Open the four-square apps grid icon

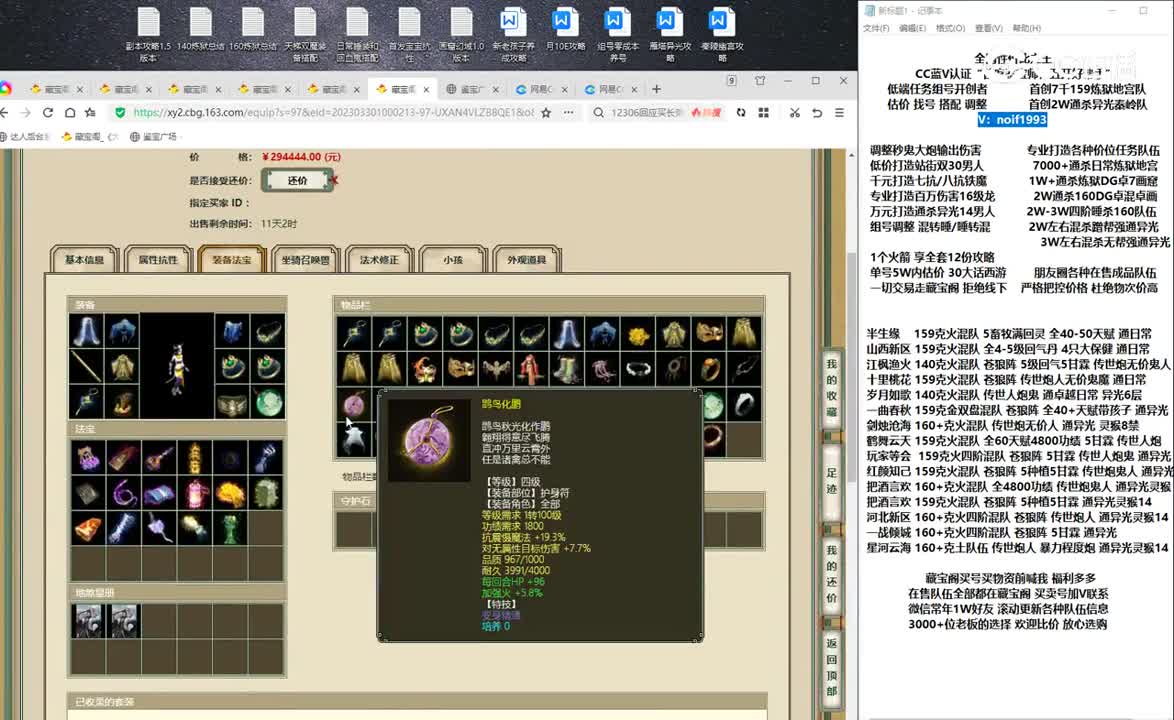pyautogui.click(x=764, y=112)
